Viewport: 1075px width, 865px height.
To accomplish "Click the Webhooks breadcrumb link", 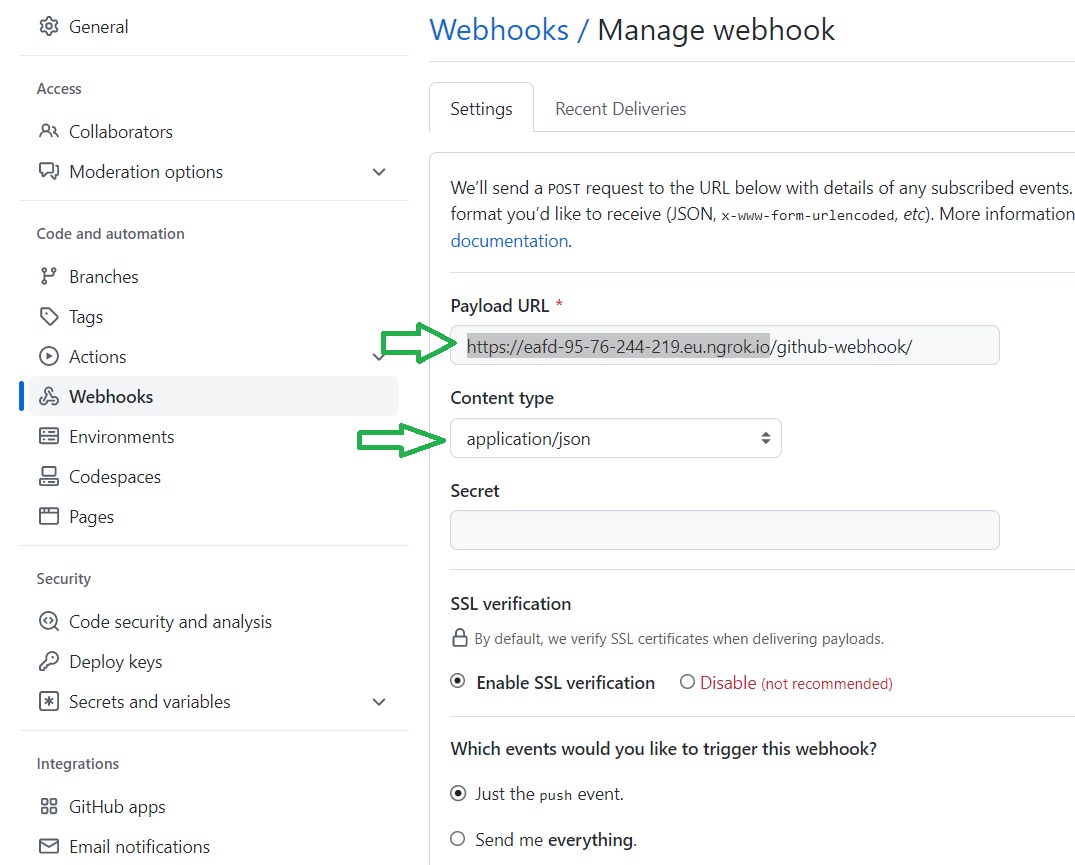I will point(498,30).
